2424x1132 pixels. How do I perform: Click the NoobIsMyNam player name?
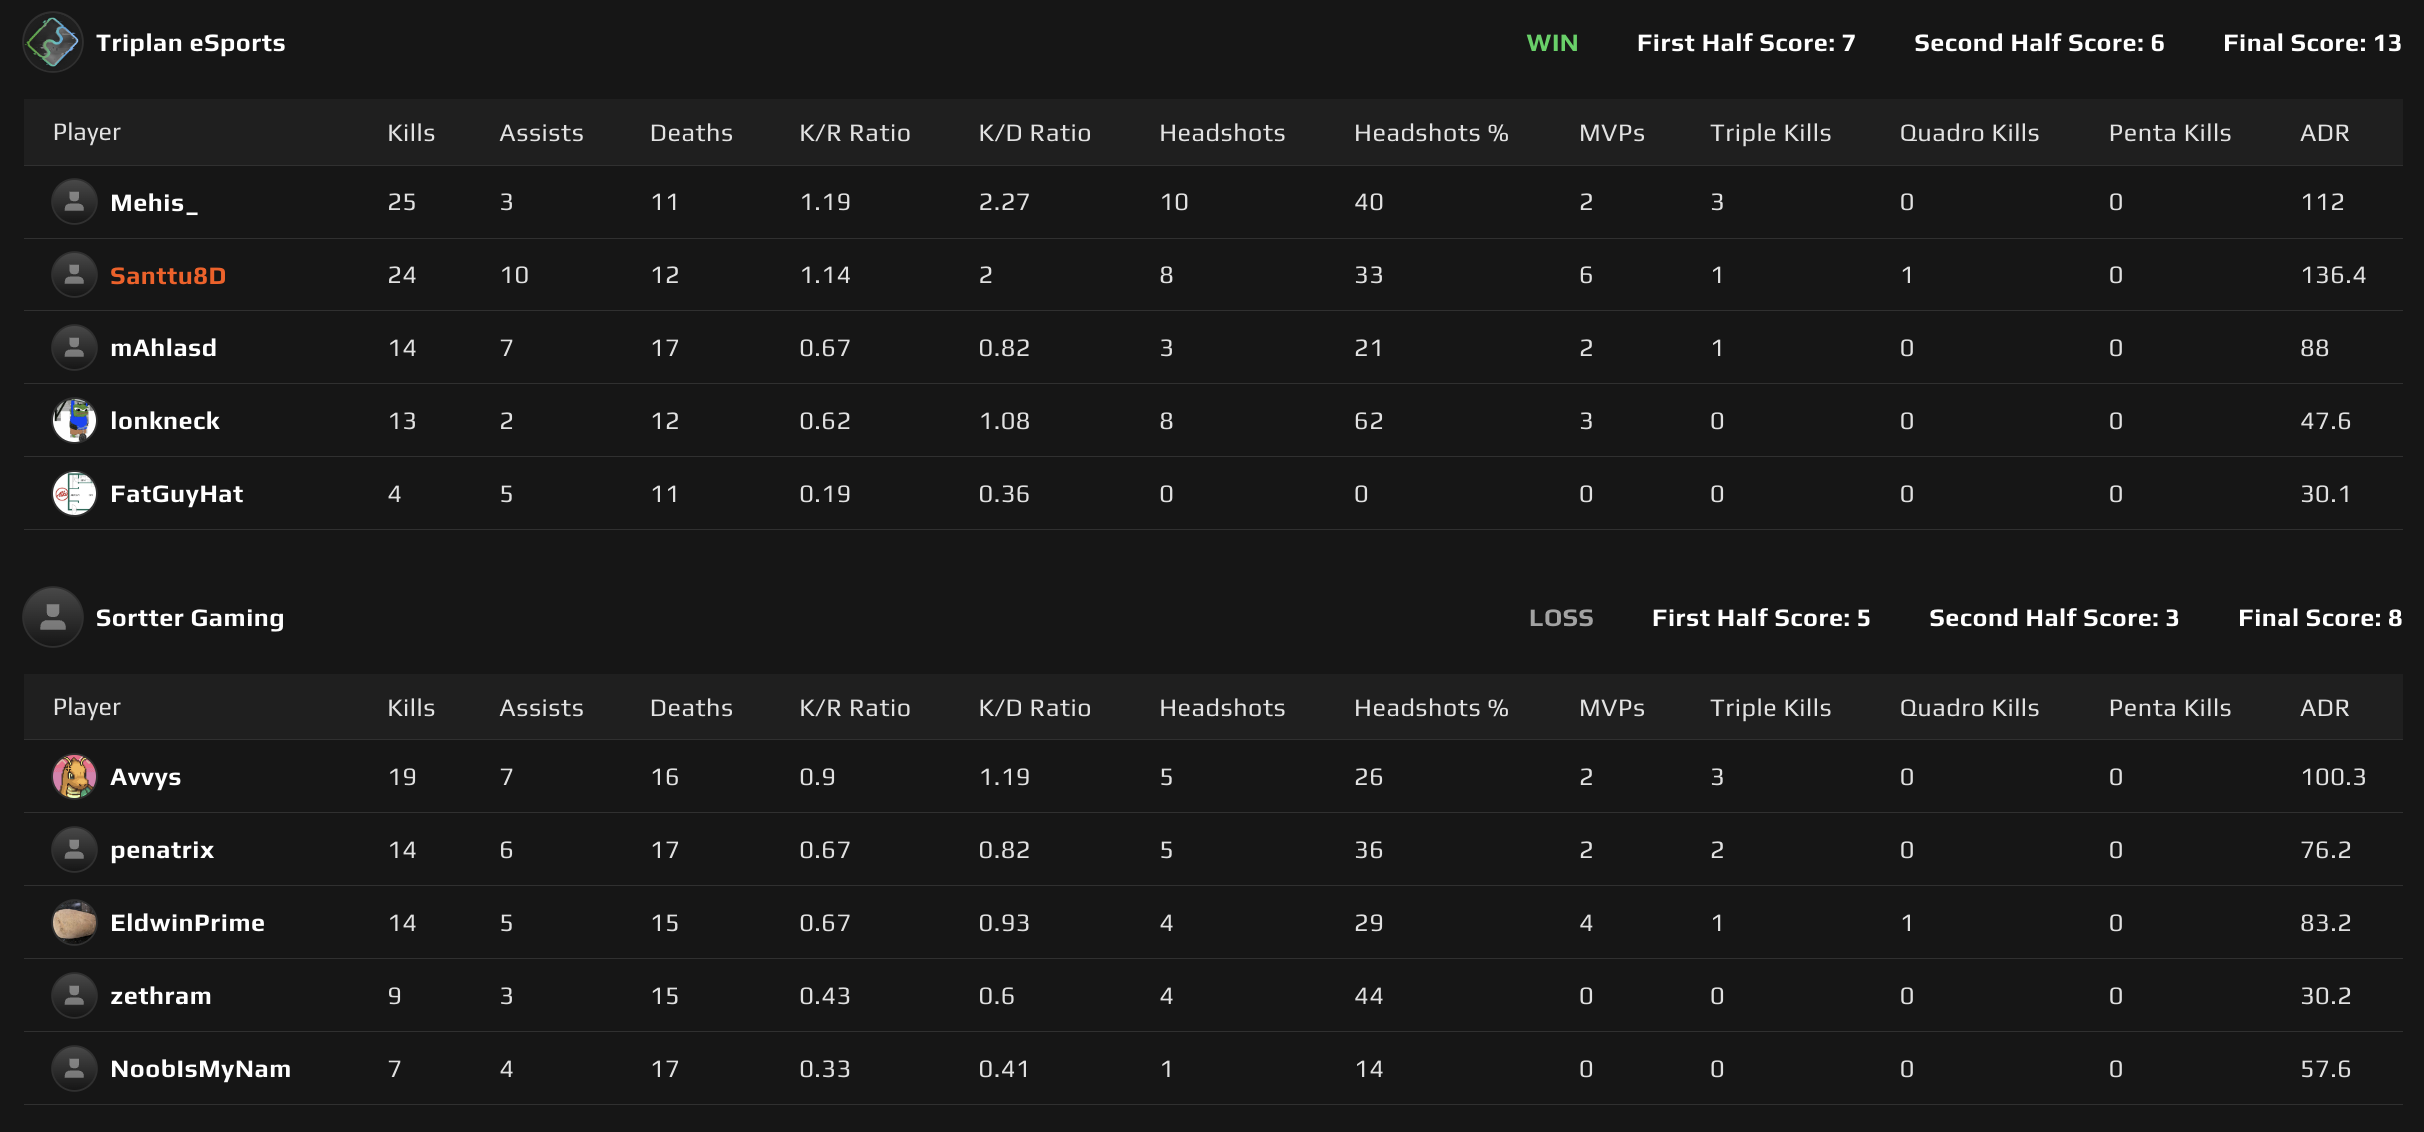[200, 1068]
